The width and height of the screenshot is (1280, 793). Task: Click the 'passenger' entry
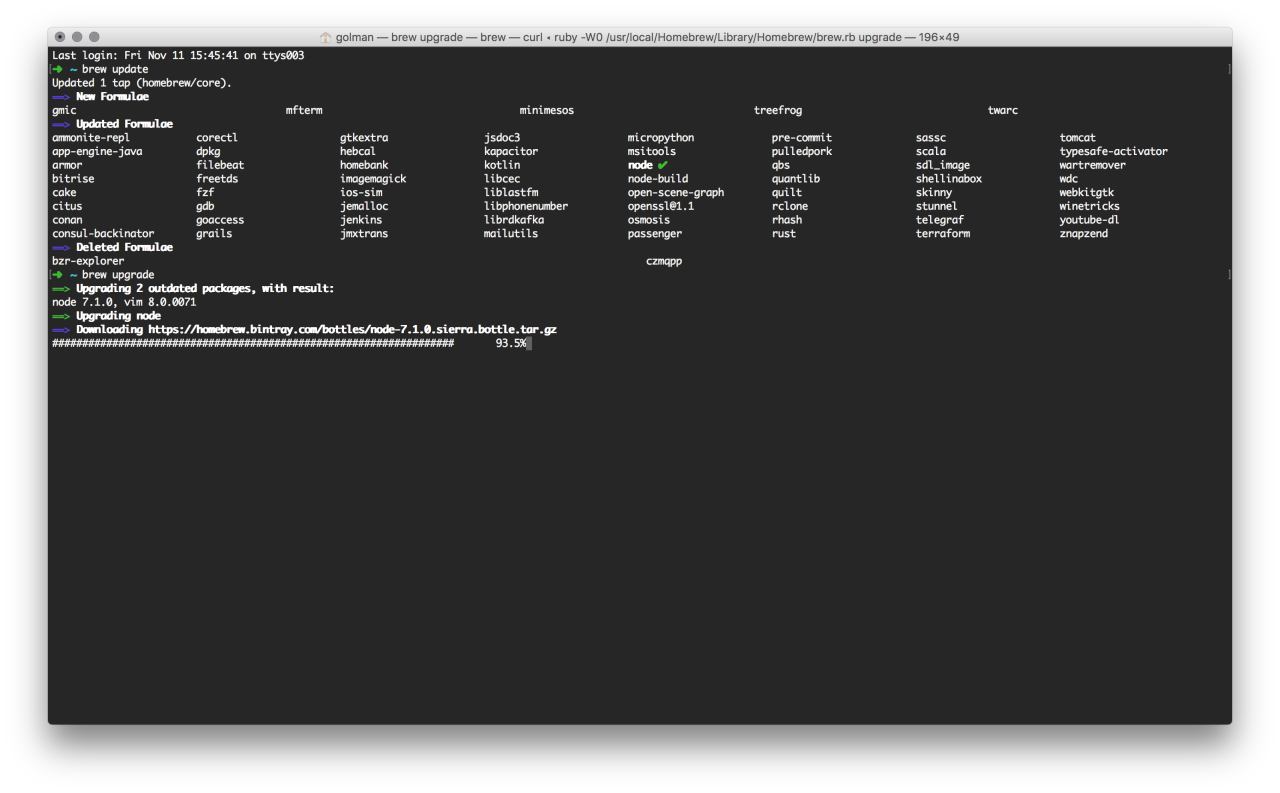pyautogui.click(x=655, y=234)
